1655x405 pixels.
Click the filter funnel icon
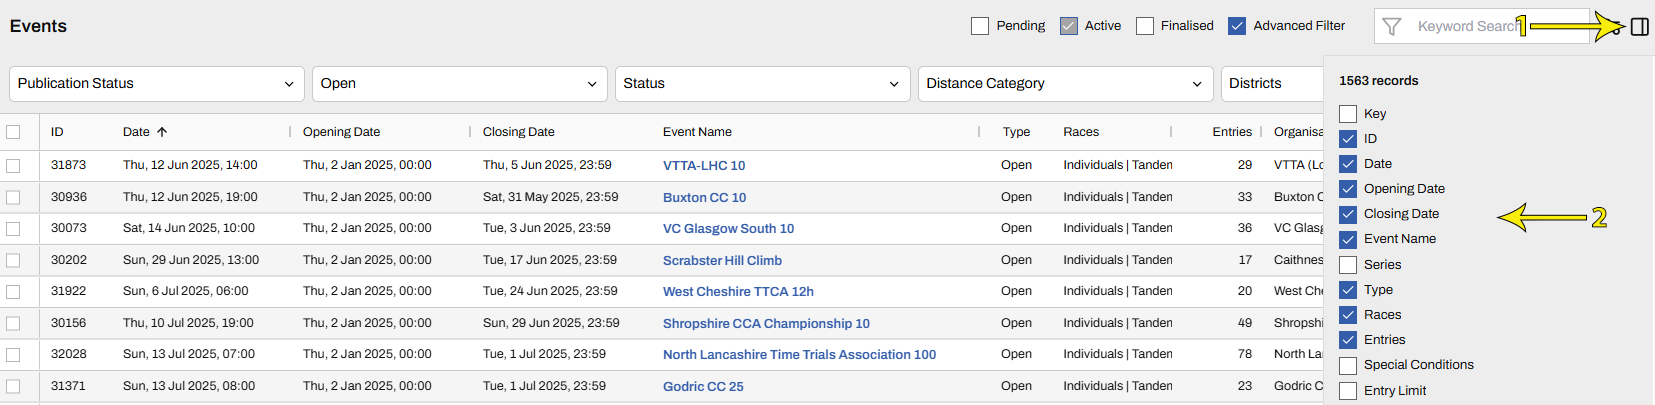(1391, 27)
